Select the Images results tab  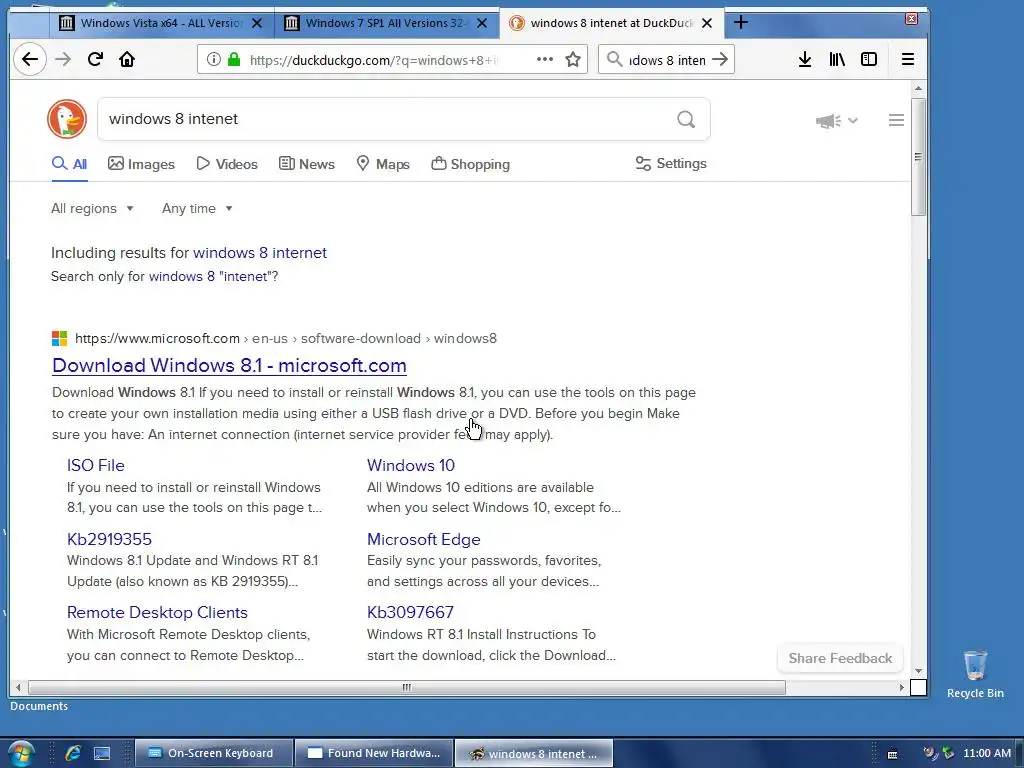141,164
